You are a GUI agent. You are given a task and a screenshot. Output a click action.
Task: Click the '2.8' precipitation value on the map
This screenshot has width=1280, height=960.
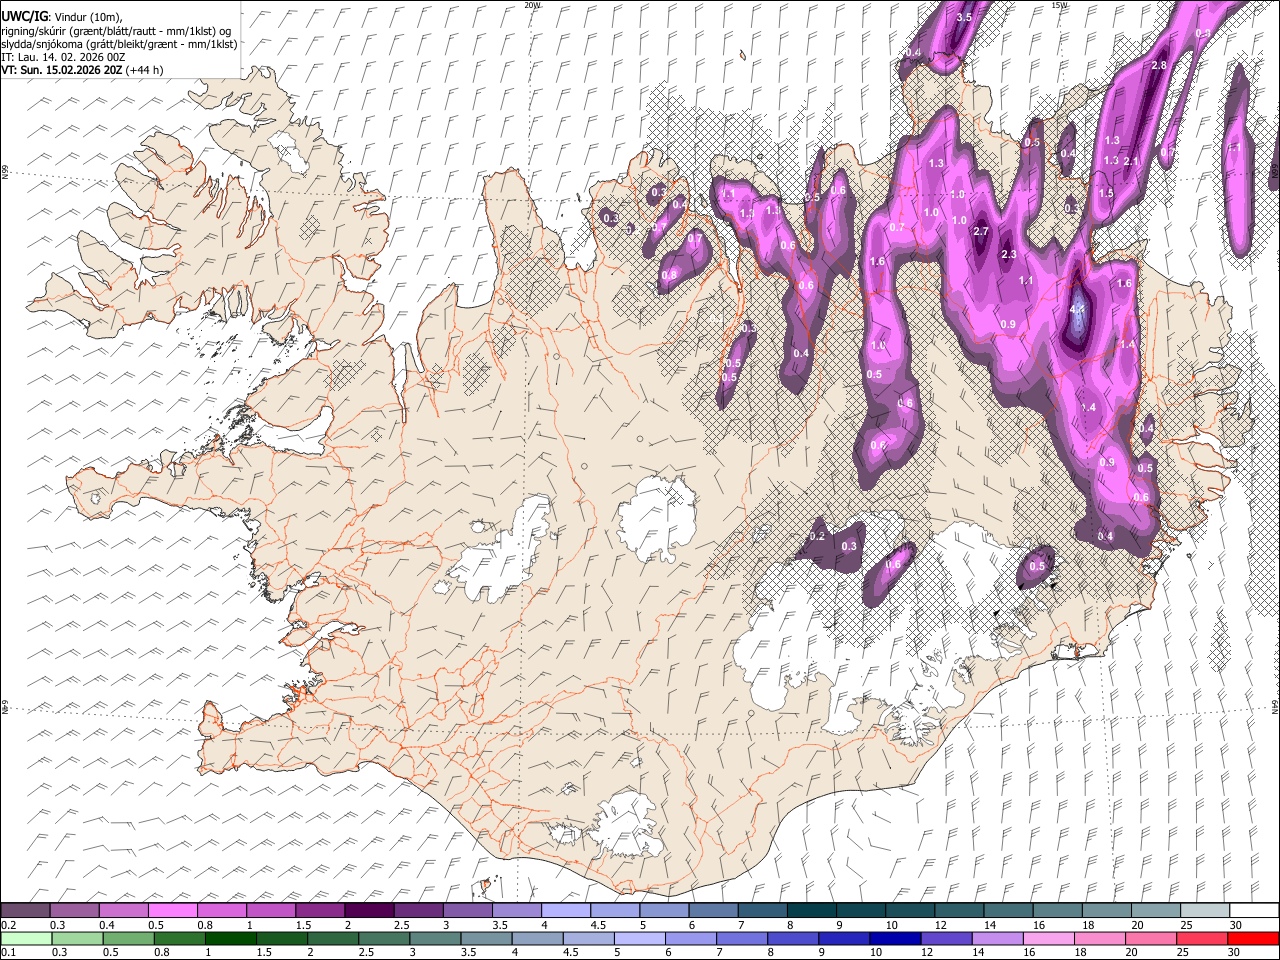pos(1159,65)
